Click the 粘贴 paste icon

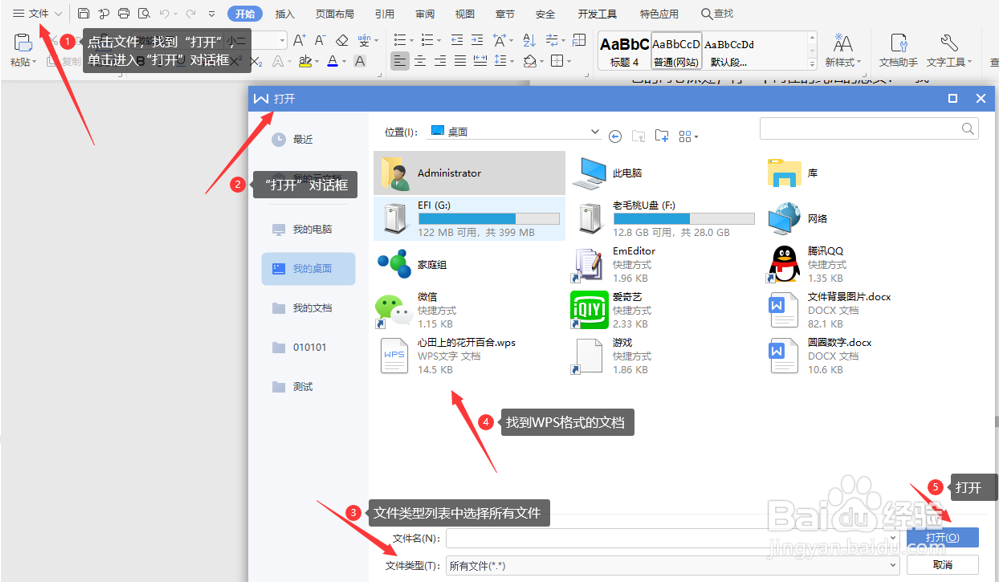point(23,43)
